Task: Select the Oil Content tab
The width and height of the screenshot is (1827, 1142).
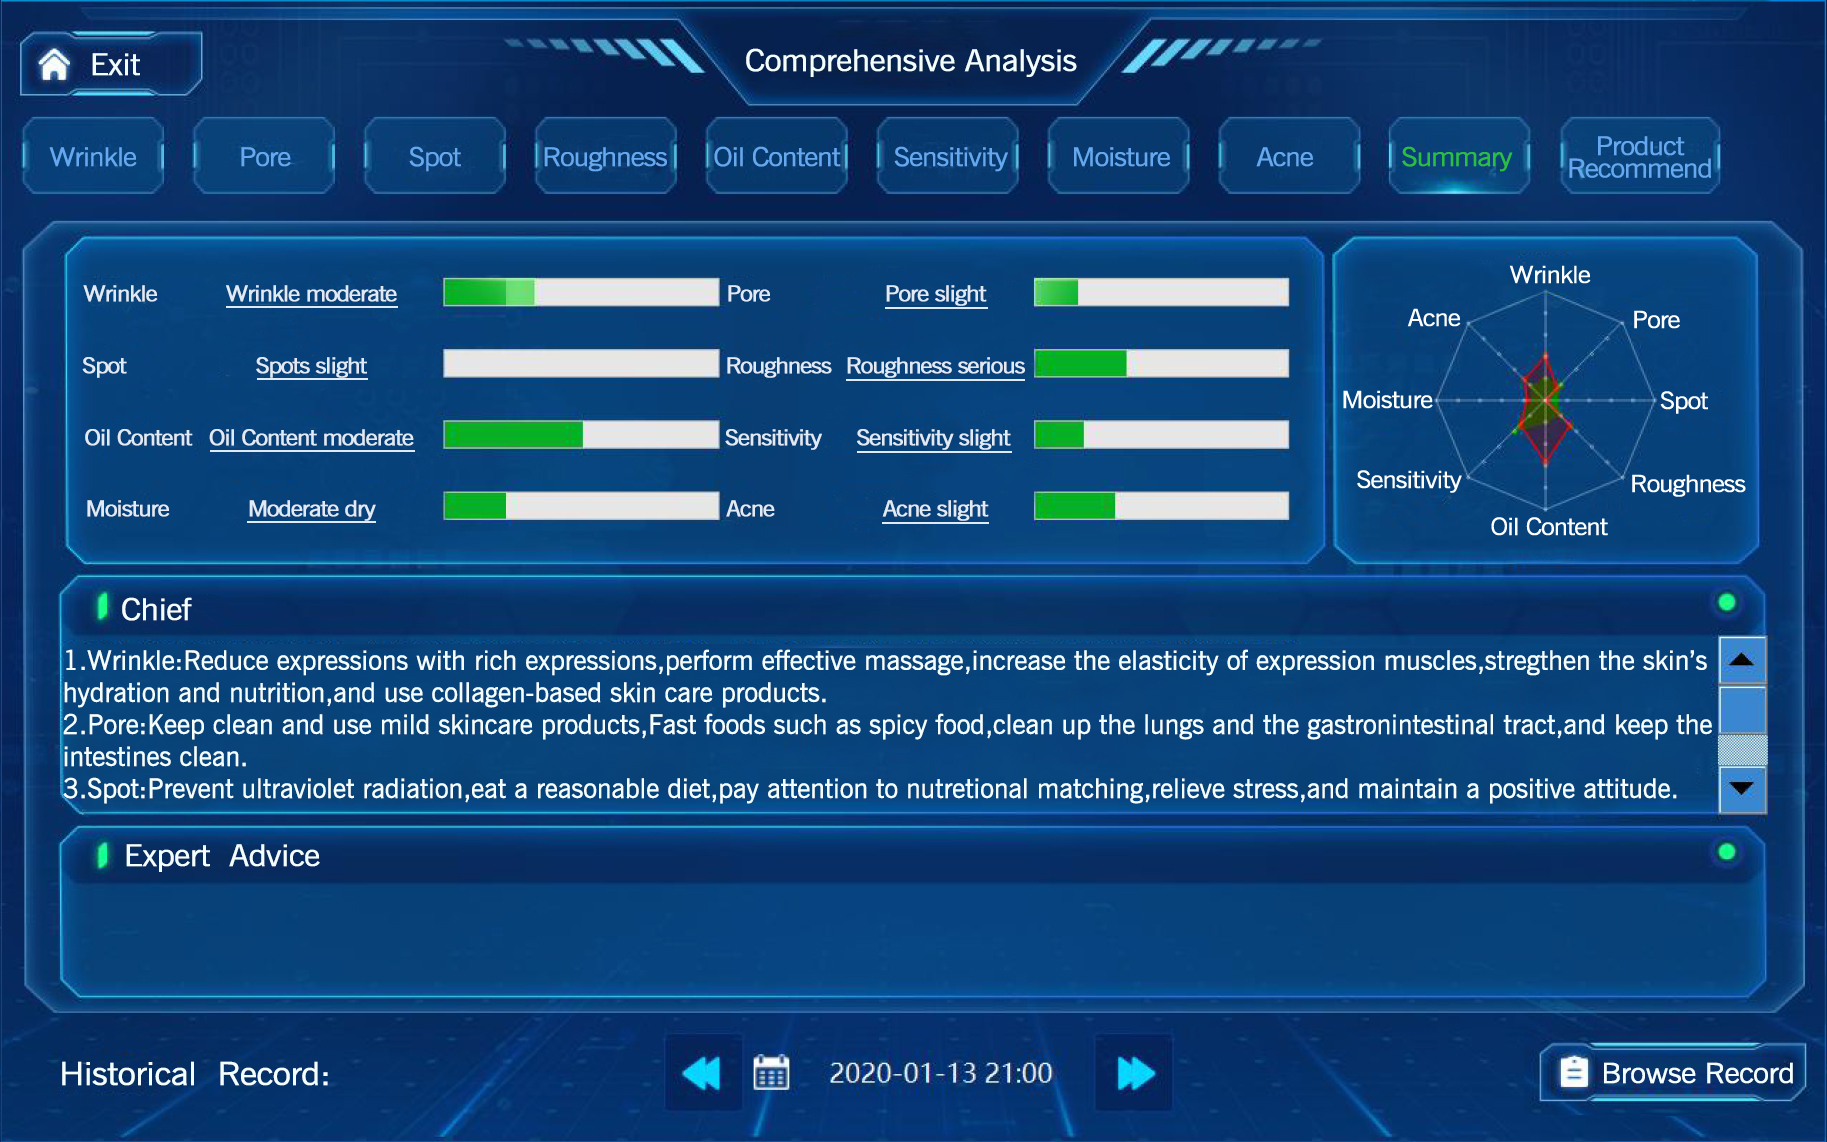Action: pos(776,157)
